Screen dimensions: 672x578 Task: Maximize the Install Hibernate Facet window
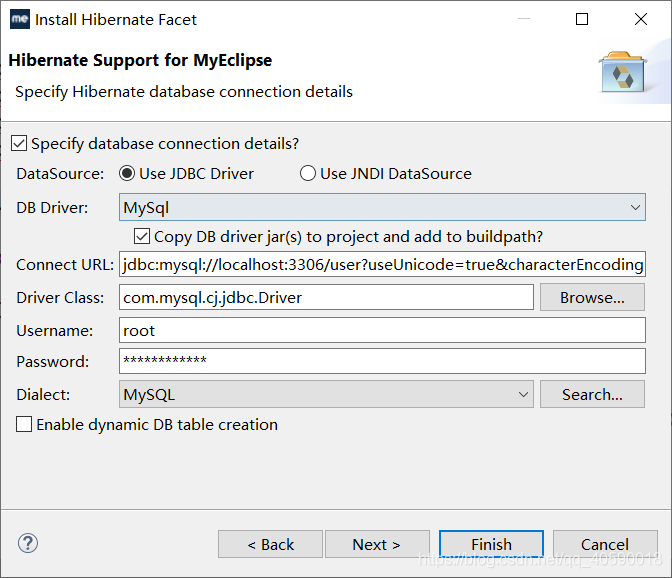tap(582, 19)
